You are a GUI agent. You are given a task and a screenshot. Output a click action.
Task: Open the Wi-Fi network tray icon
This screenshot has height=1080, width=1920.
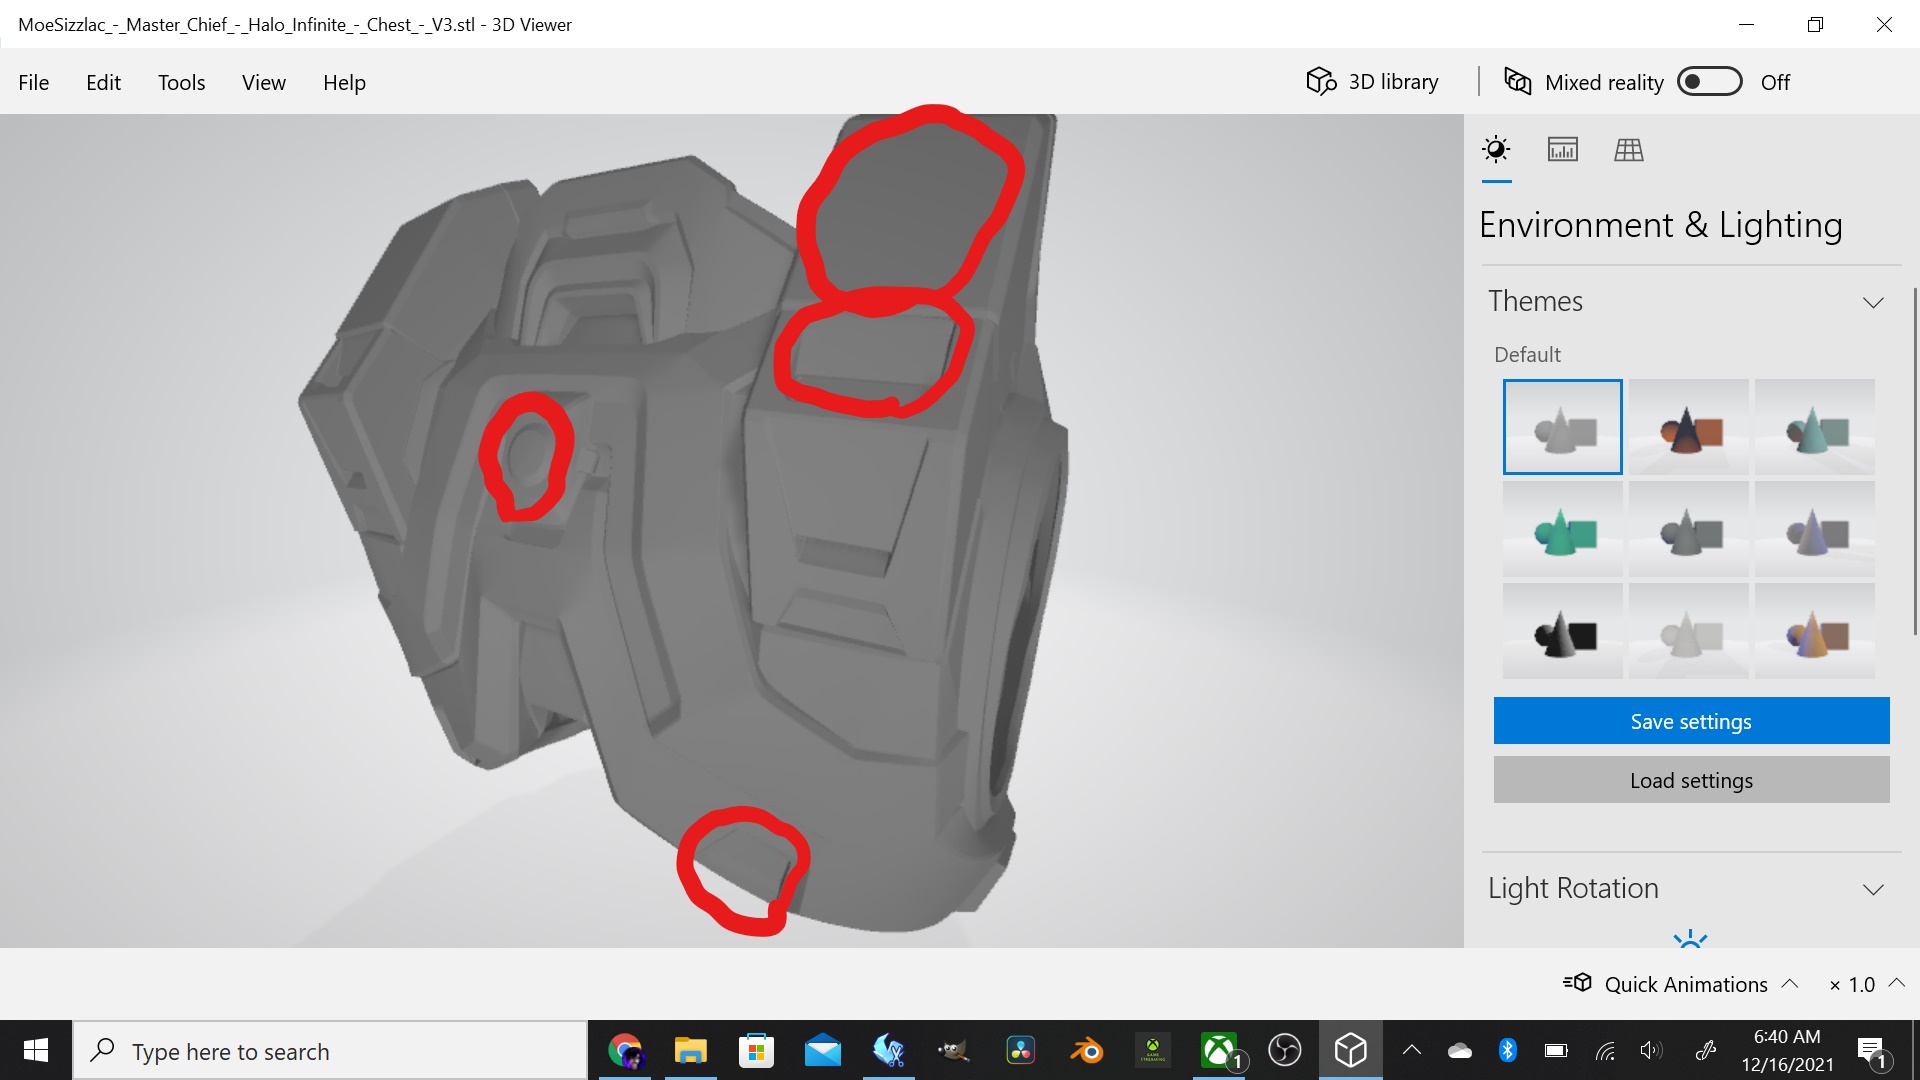pos(1605,1050)
